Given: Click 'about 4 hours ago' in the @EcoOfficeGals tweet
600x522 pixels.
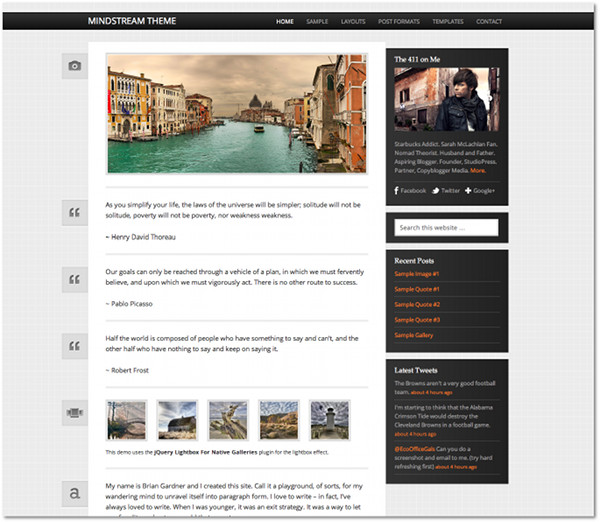Looking at the screenshot, I should tap(456, 467).
